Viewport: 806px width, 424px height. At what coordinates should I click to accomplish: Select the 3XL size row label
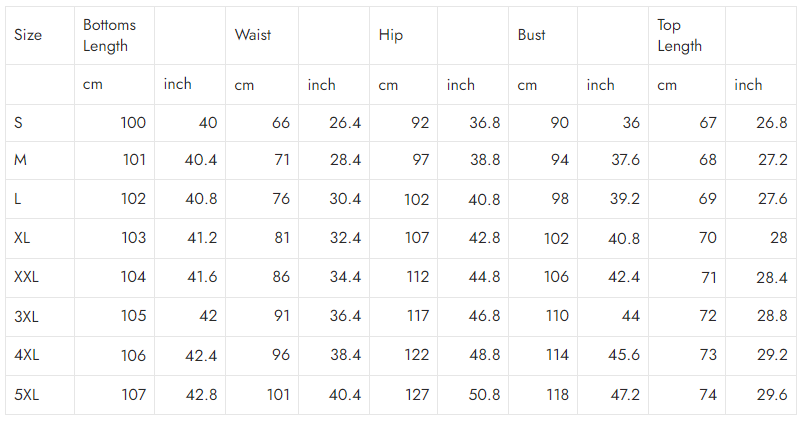[x=26, y=316]
